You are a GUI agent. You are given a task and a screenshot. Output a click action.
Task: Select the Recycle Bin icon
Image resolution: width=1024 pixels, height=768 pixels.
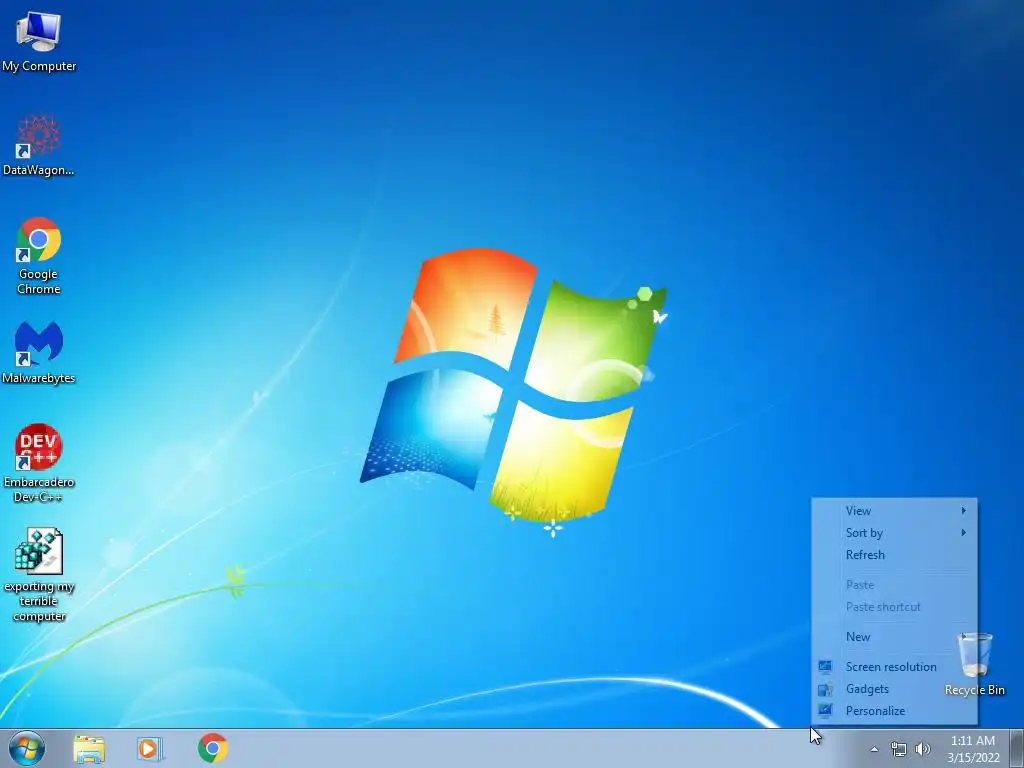(x=974, y=664)
